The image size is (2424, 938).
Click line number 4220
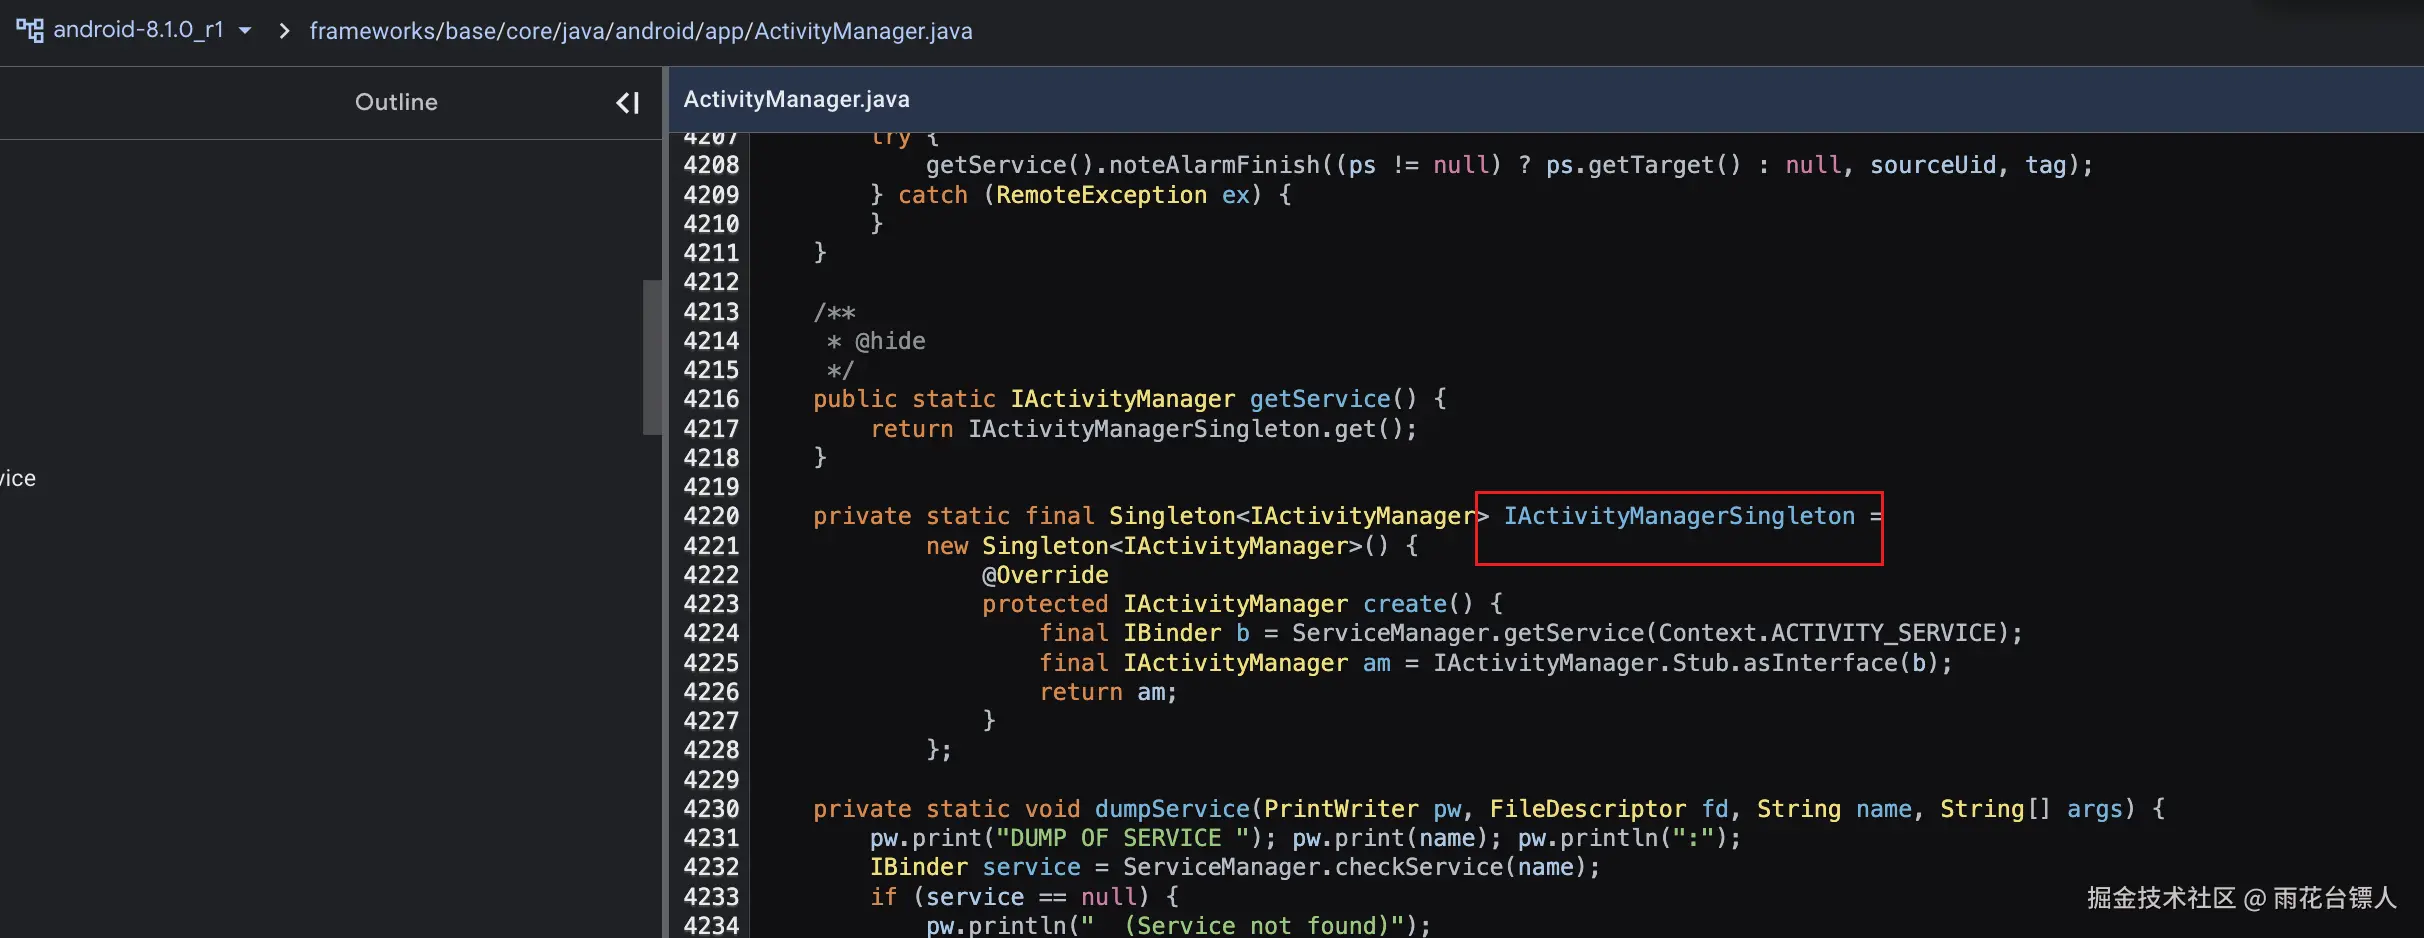click(x=711, y=516)
